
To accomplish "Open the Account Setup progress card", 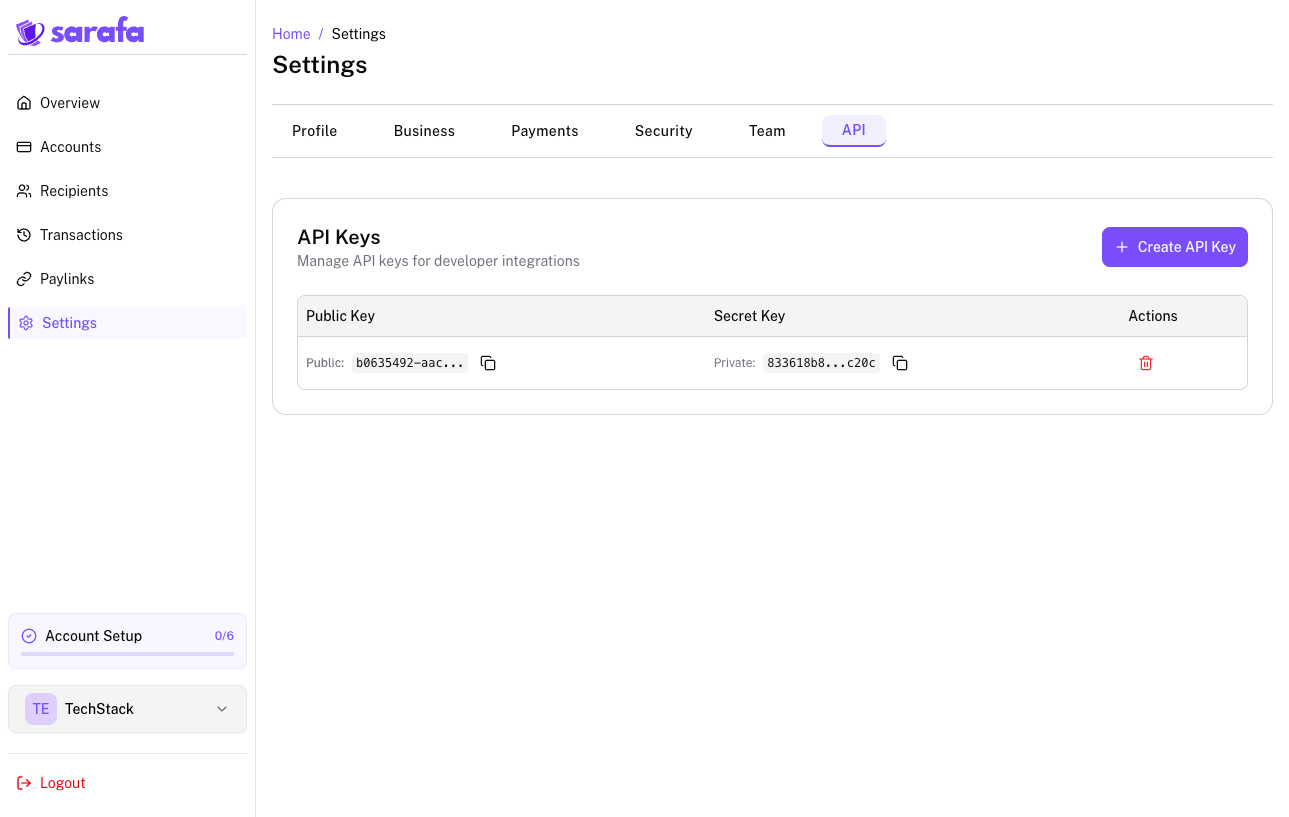I will pyautogui.click(x=127, y=641).
